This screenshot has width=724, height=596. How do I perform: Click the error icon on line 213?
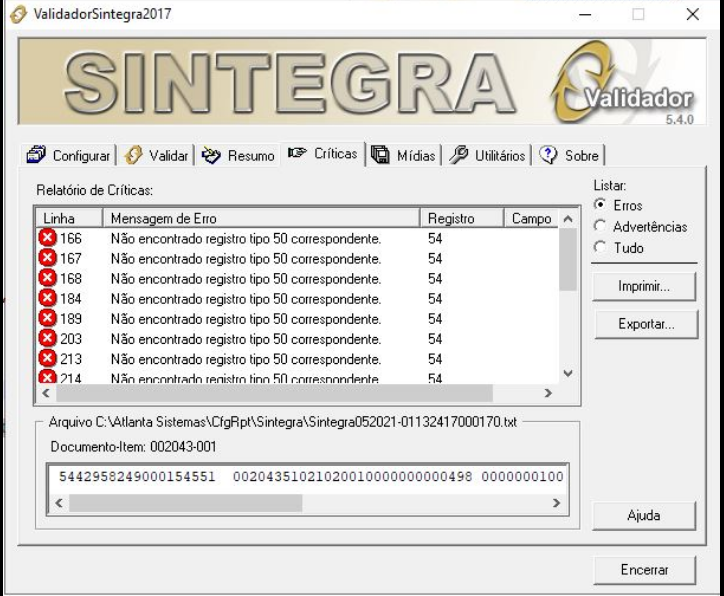pos(47,358)
